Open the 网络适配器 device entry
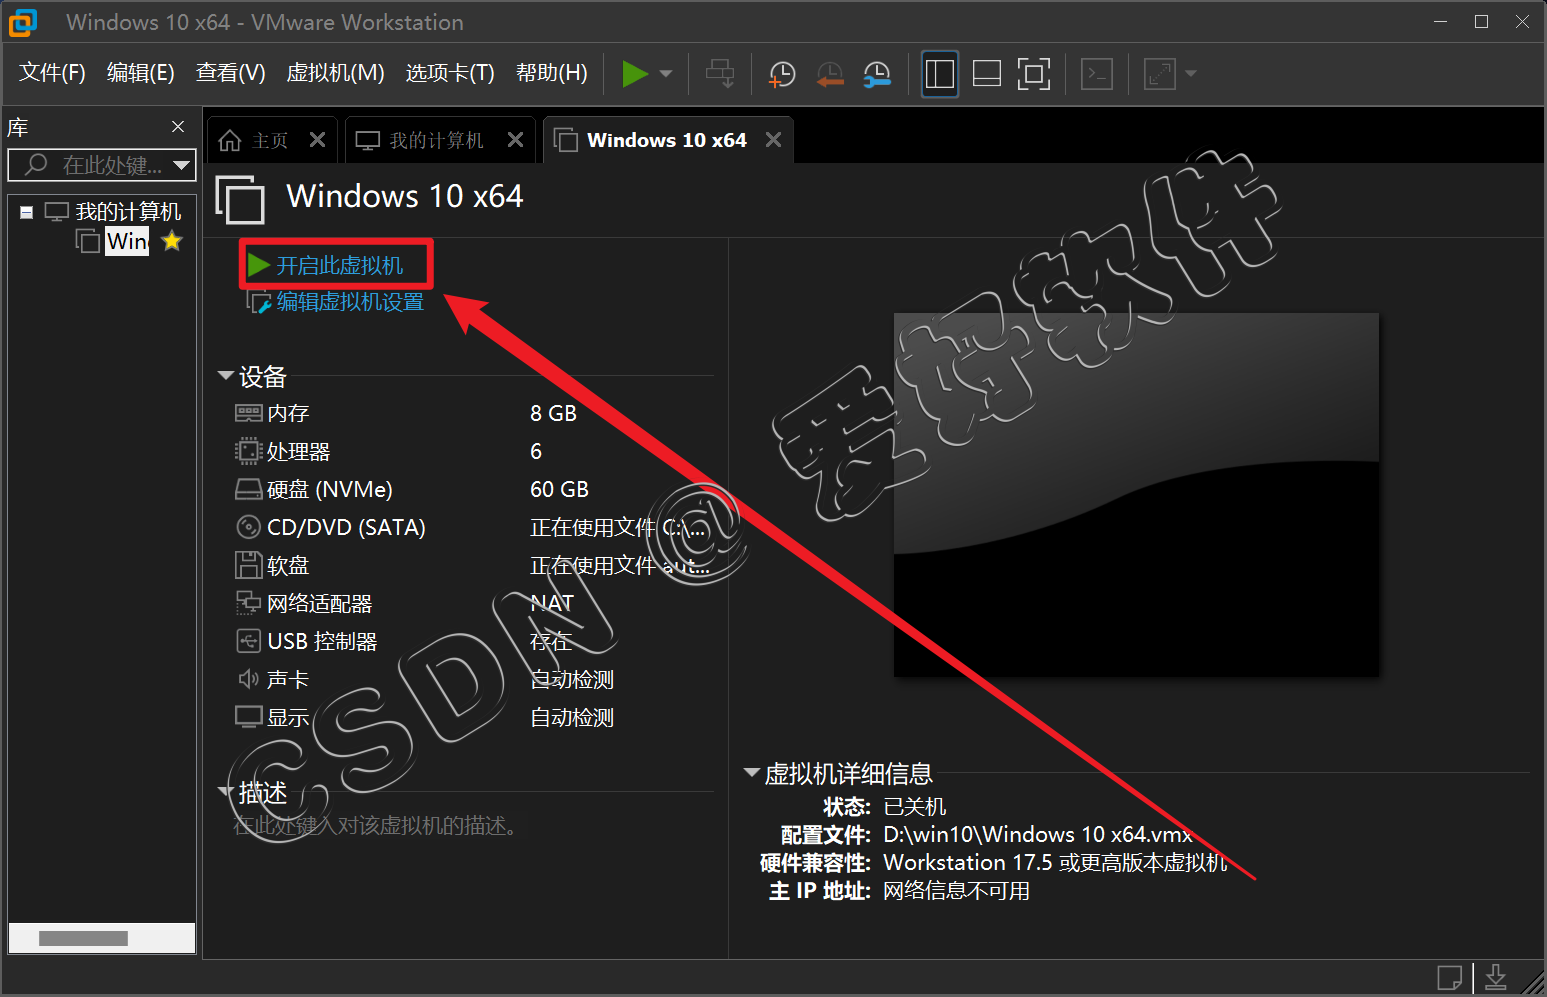This screenshot has height=997, width=1547. pos(319,603)
